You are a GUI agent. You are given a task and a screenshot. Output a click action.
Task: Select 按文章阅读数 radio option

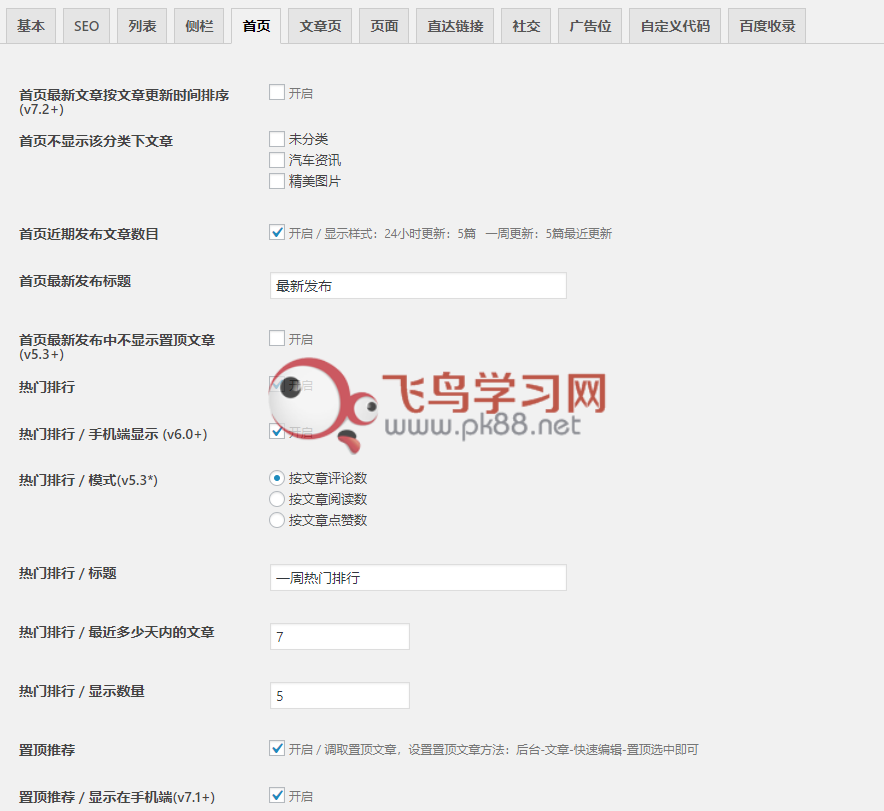(x=277, y=499)
